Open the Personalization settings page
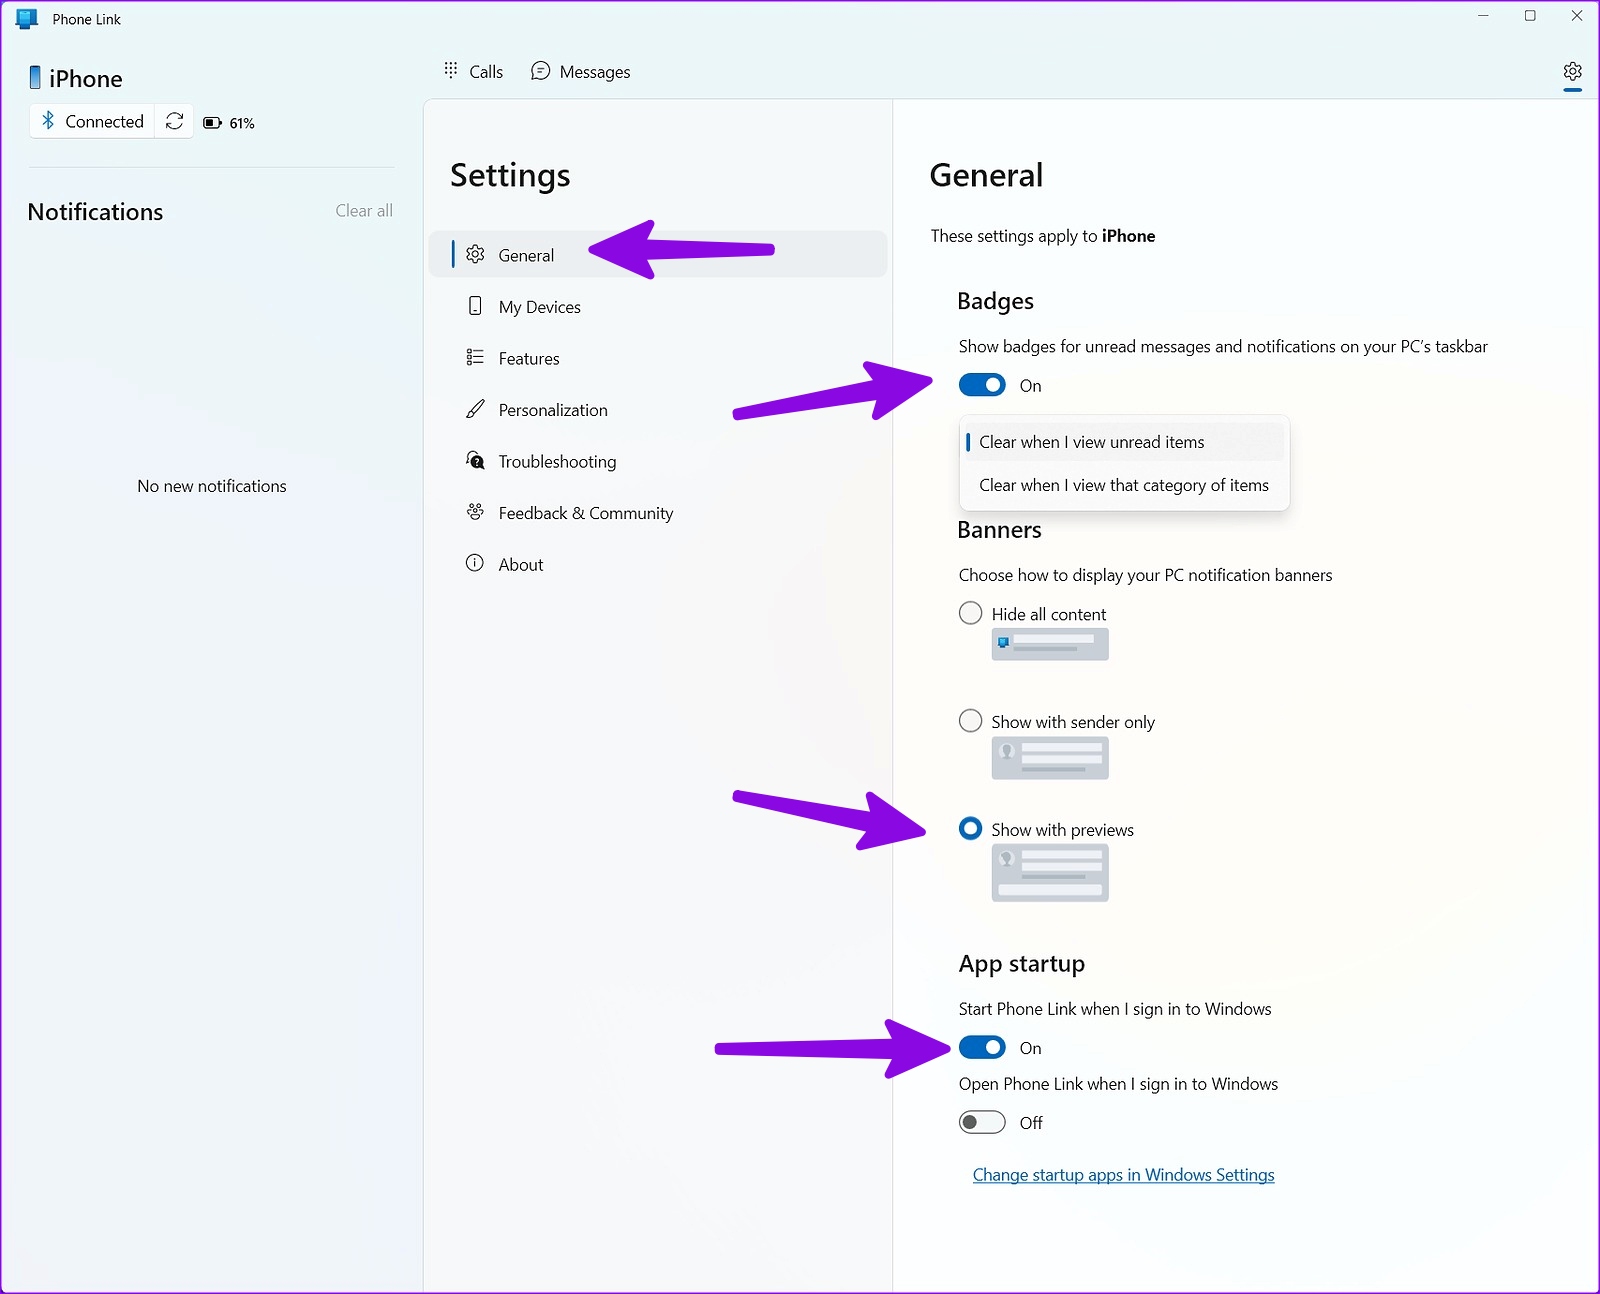The width and height of the screenshot is (1600, 1294). click(x=658, y=410)
